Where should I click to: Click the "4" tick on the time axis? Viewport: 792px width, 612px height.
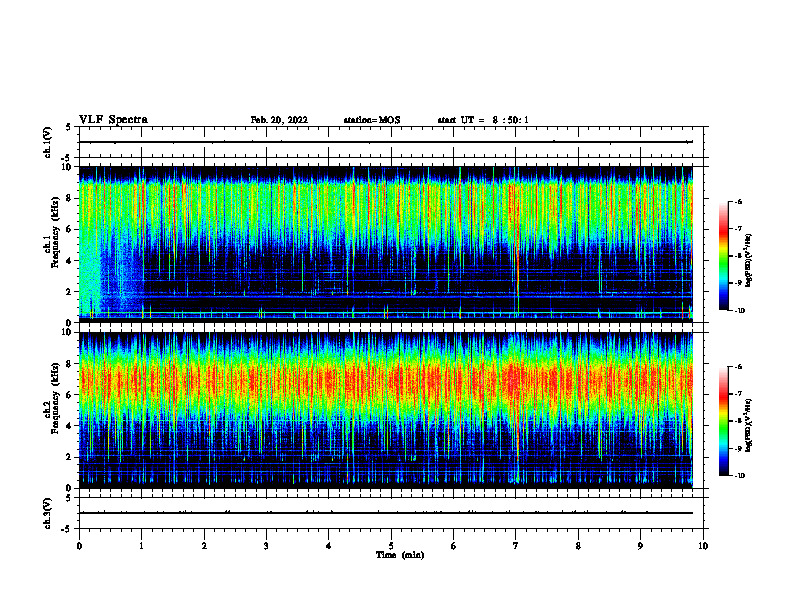point(329,546)
